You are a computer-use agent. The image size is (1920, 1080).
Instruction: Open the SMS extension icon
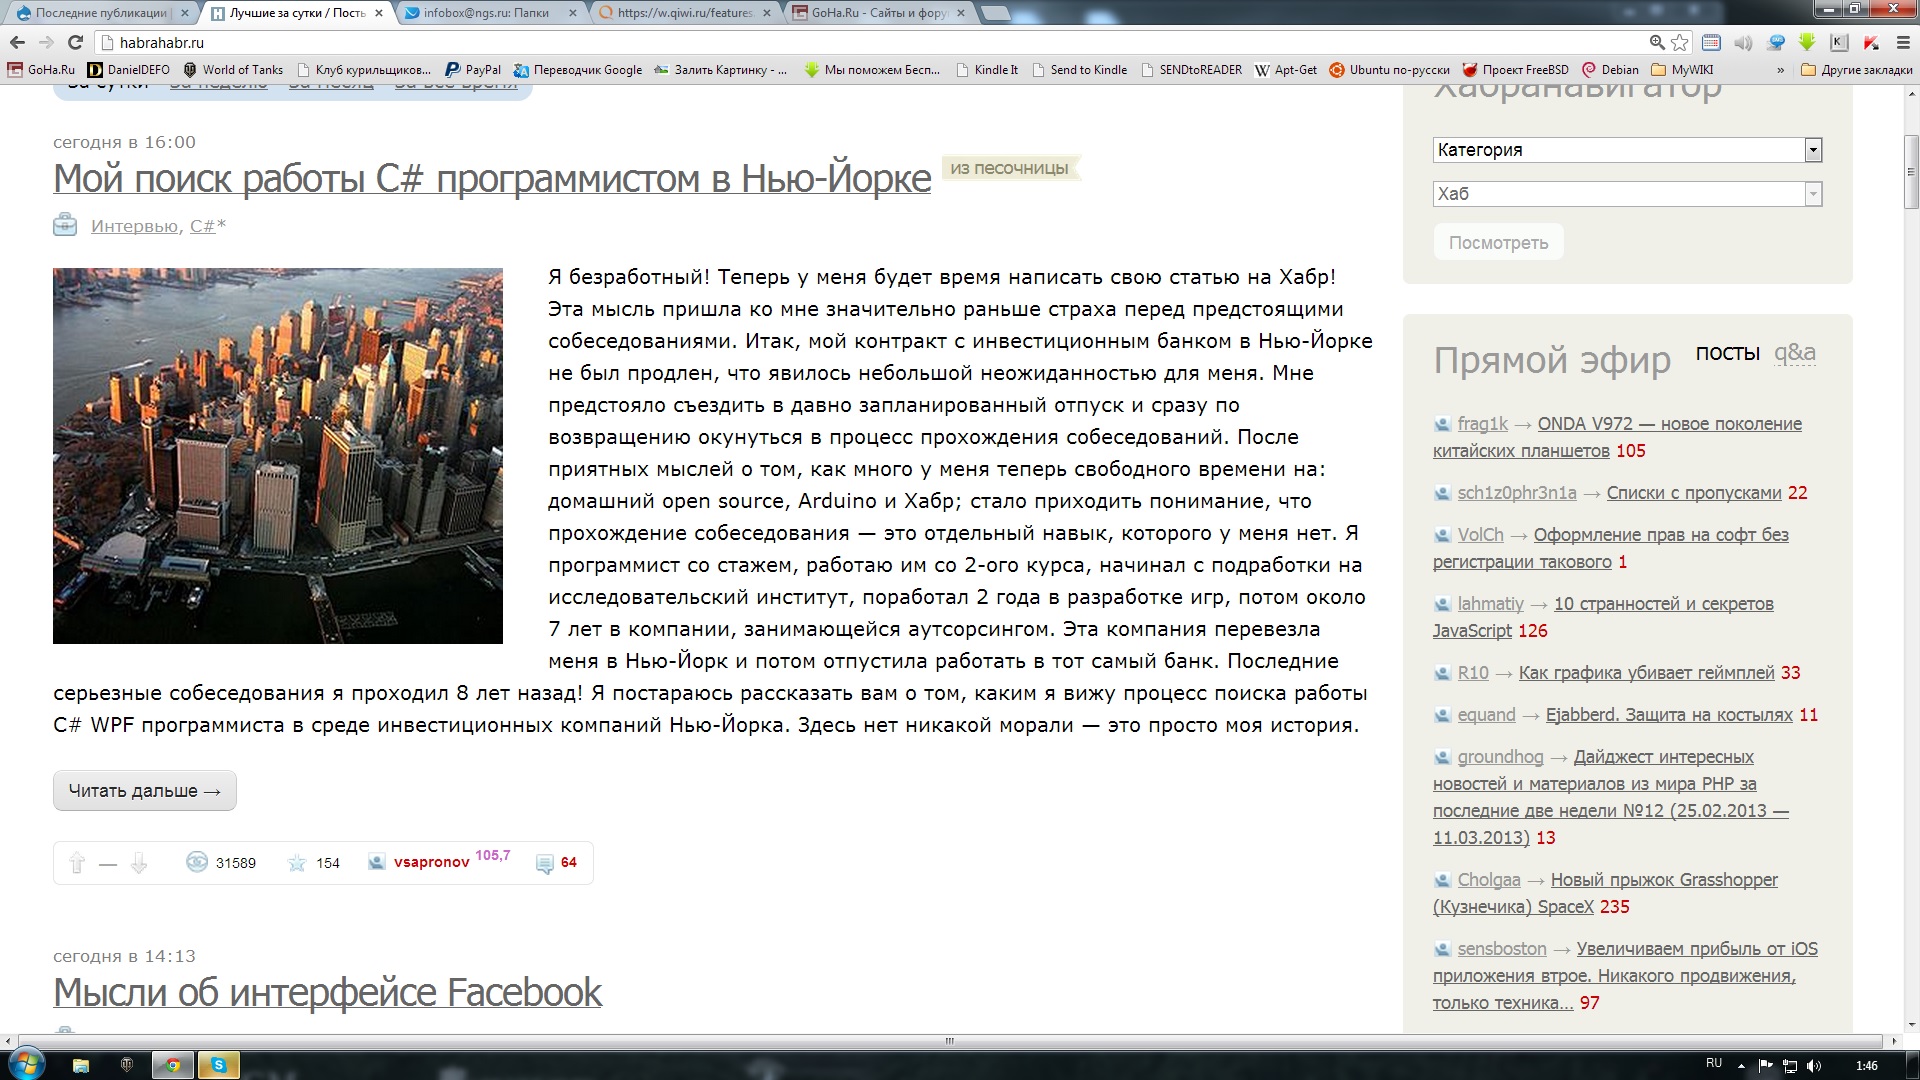(1776, 42)
